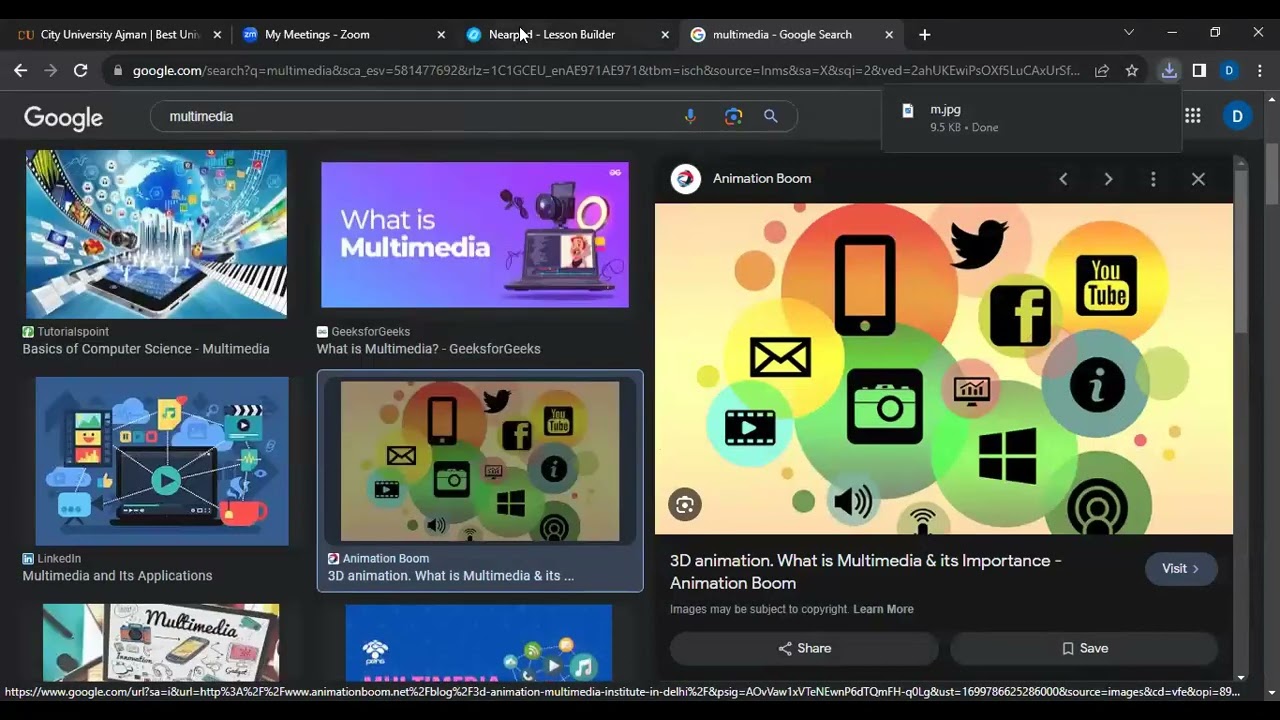Open the large multimedia icons preview image

(944, 369)
